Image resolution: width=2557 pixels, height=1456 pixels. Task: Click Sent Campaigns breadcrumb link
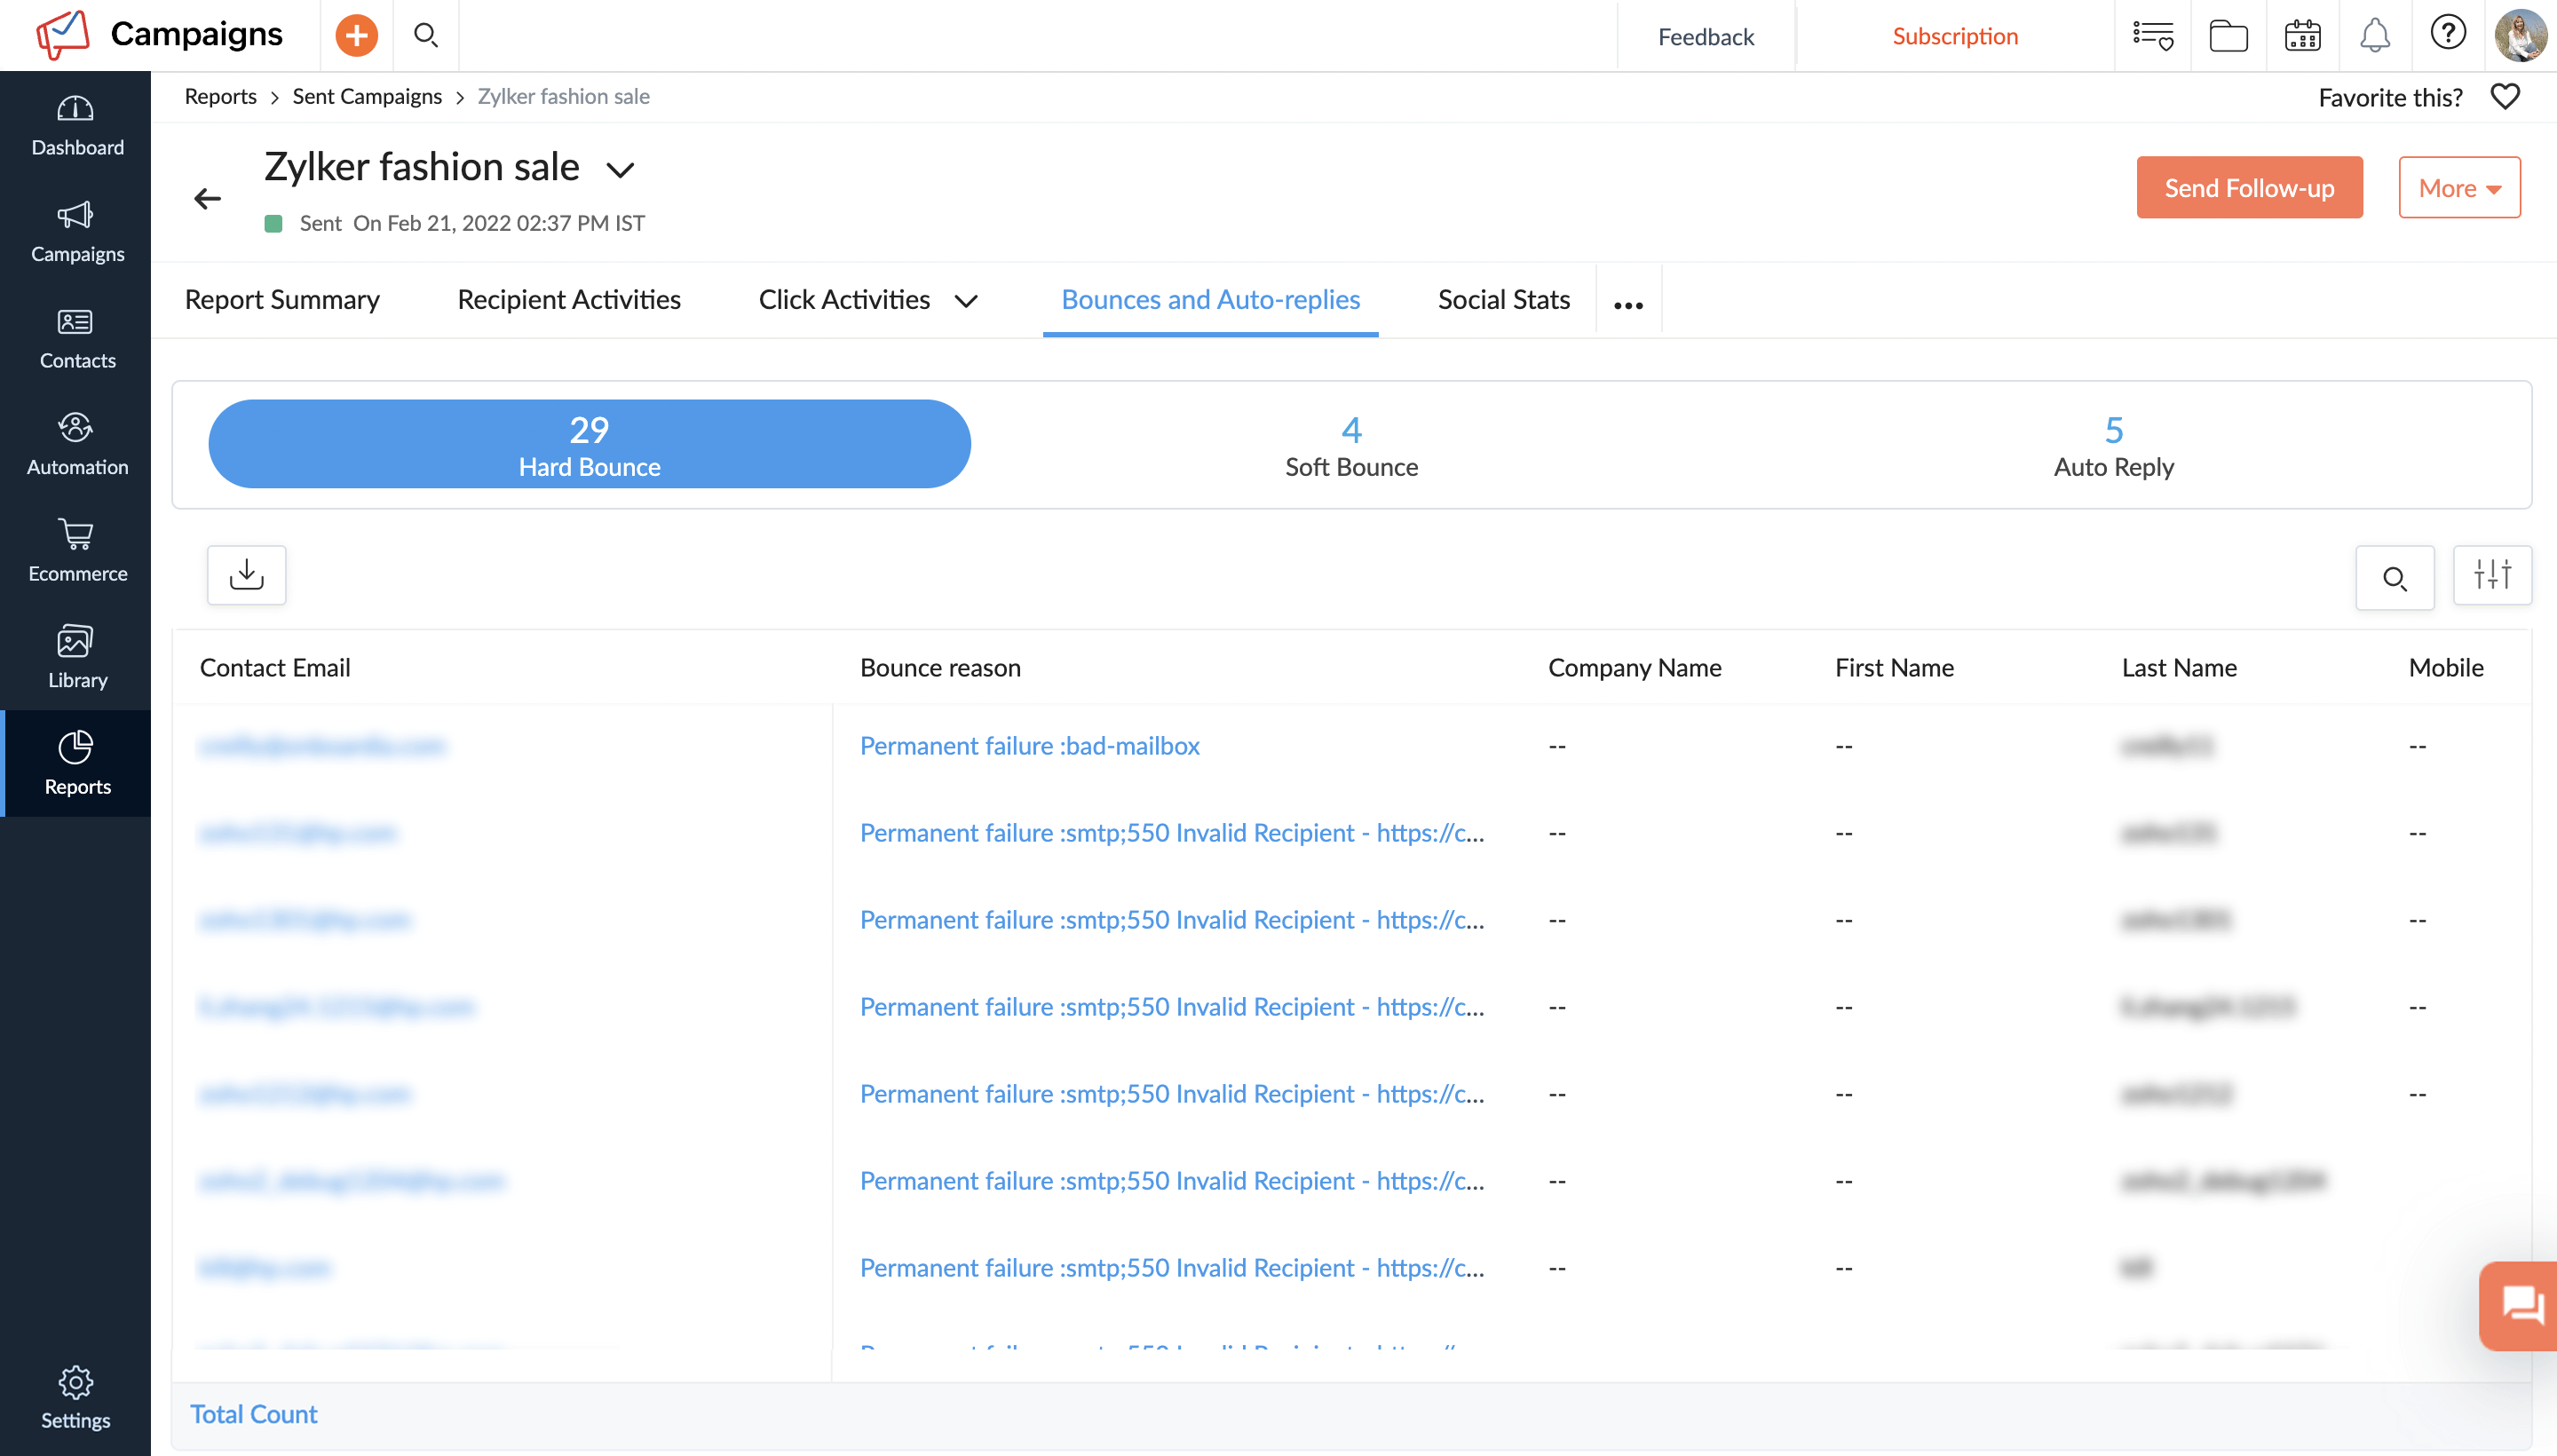coord(367,96)
